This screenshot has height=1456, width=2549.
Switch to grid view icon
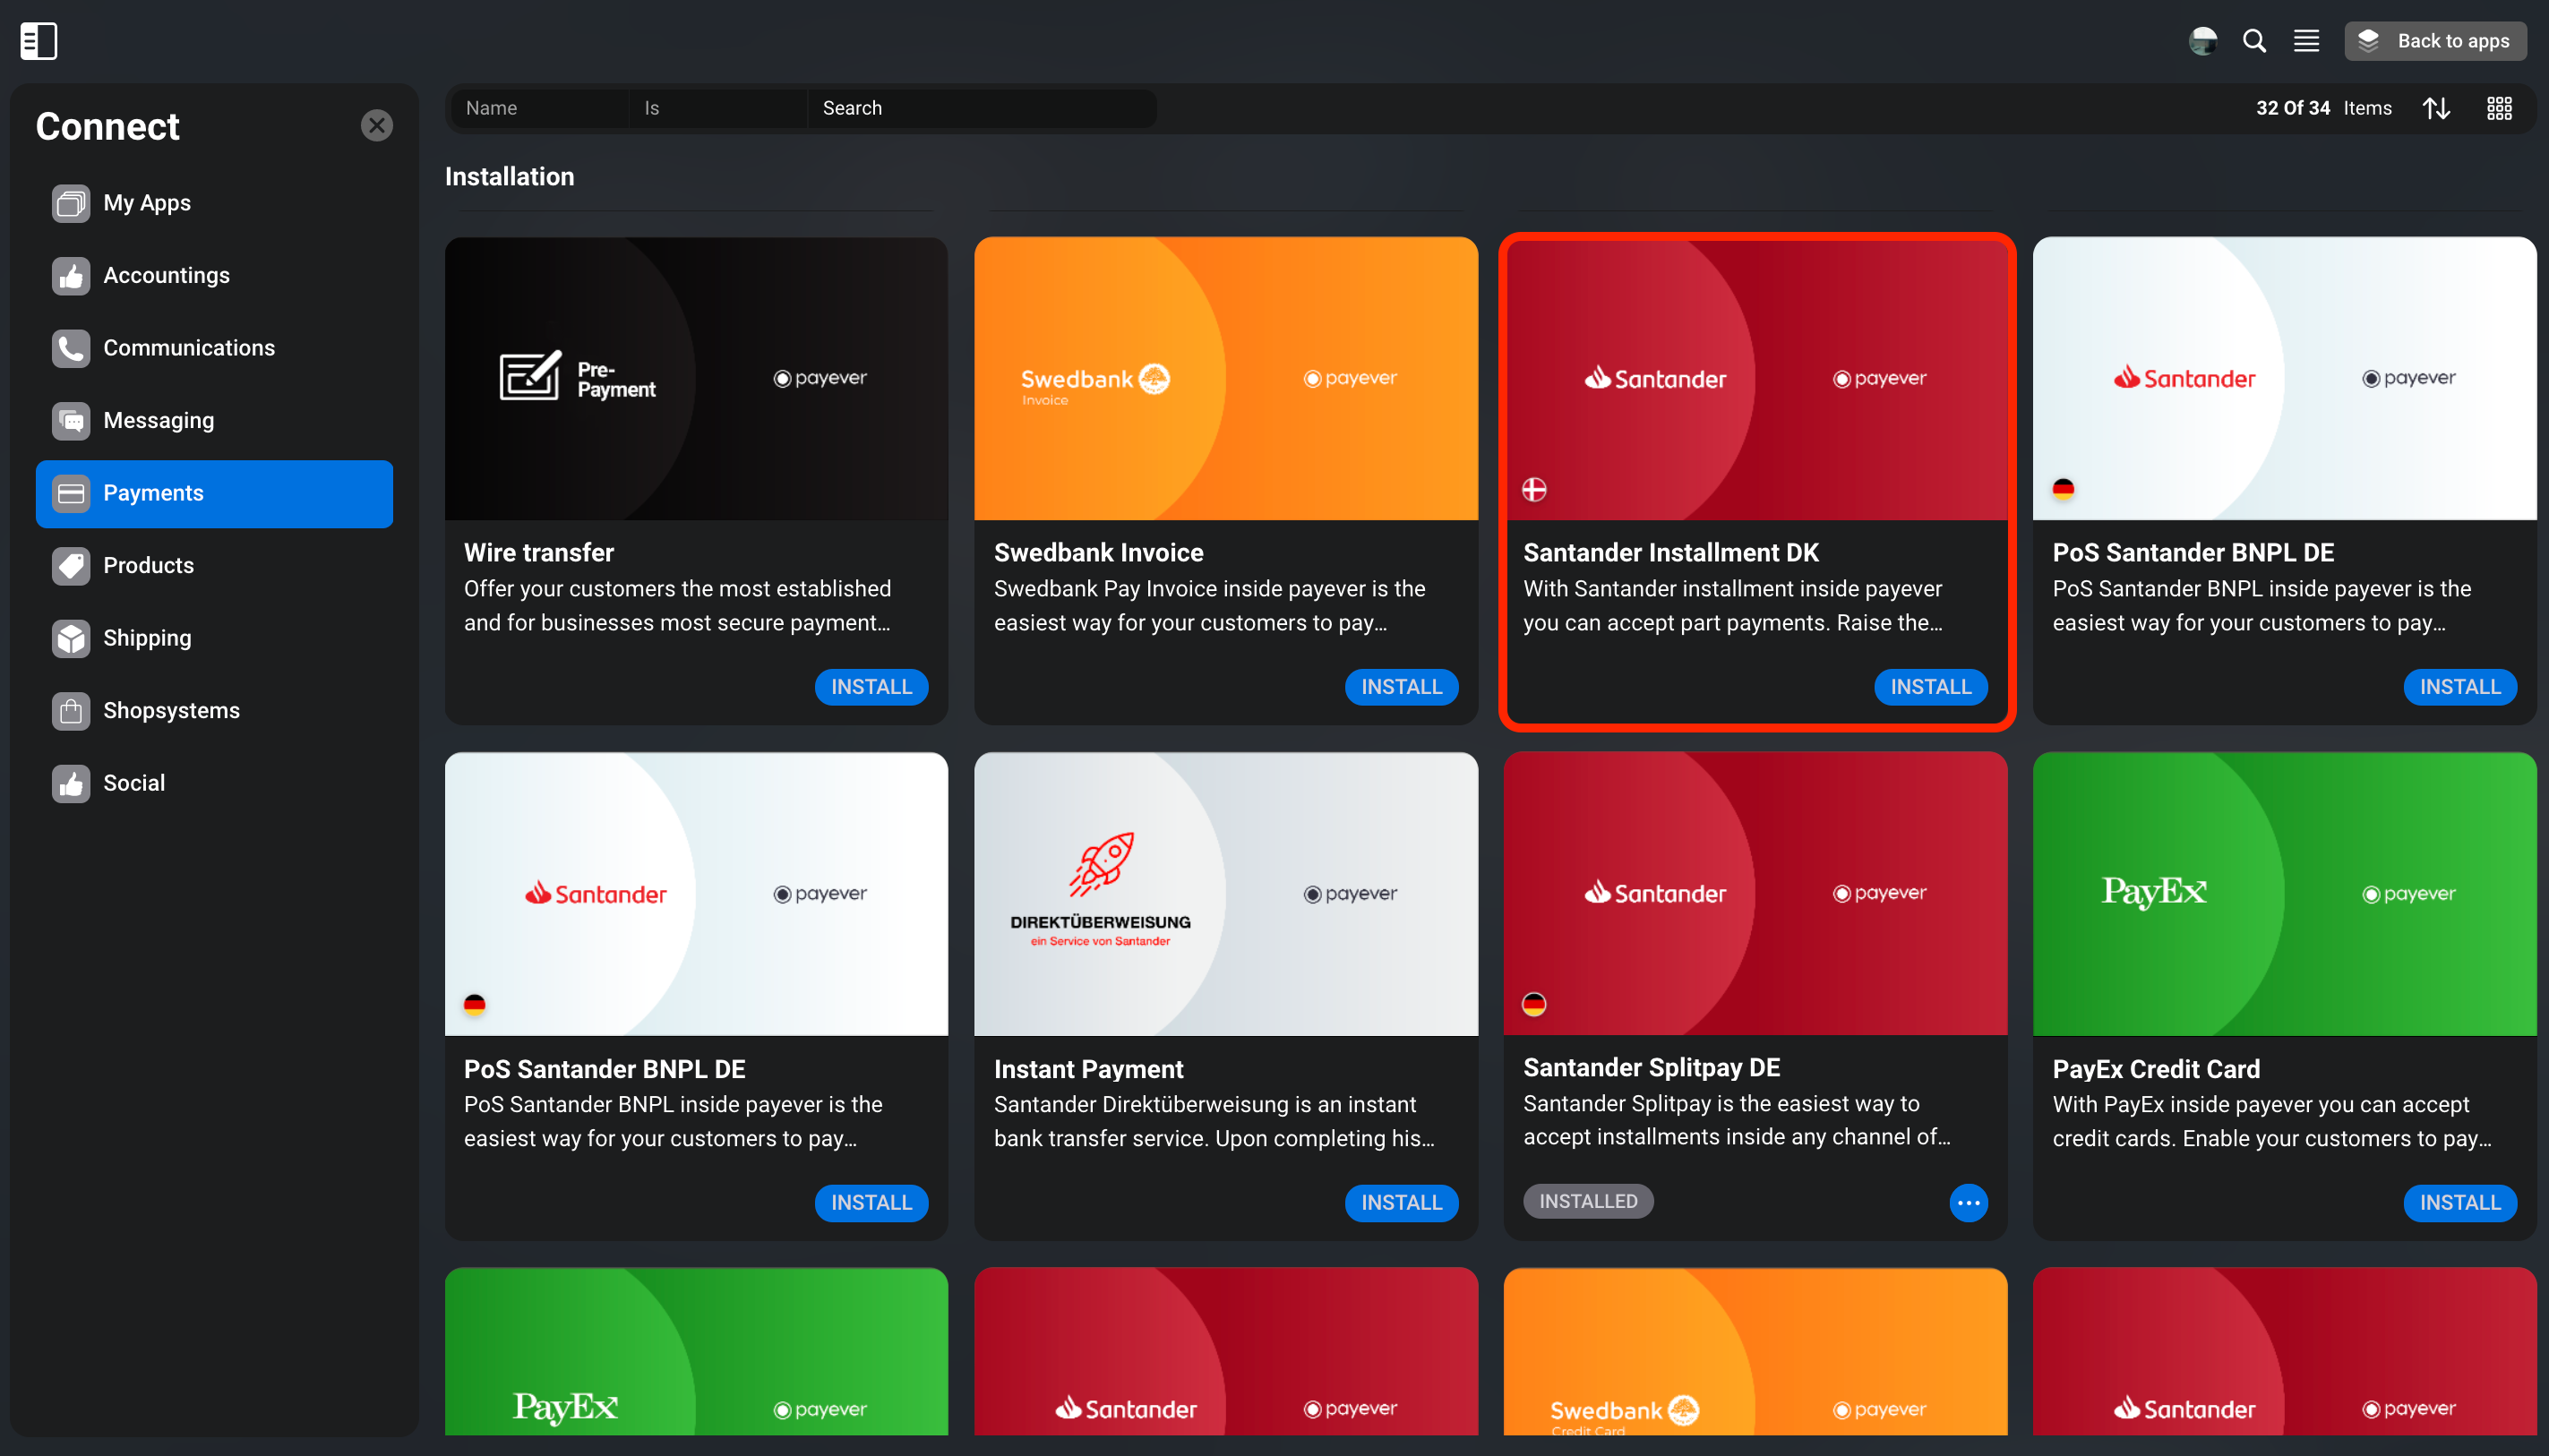pos(2499,108)
